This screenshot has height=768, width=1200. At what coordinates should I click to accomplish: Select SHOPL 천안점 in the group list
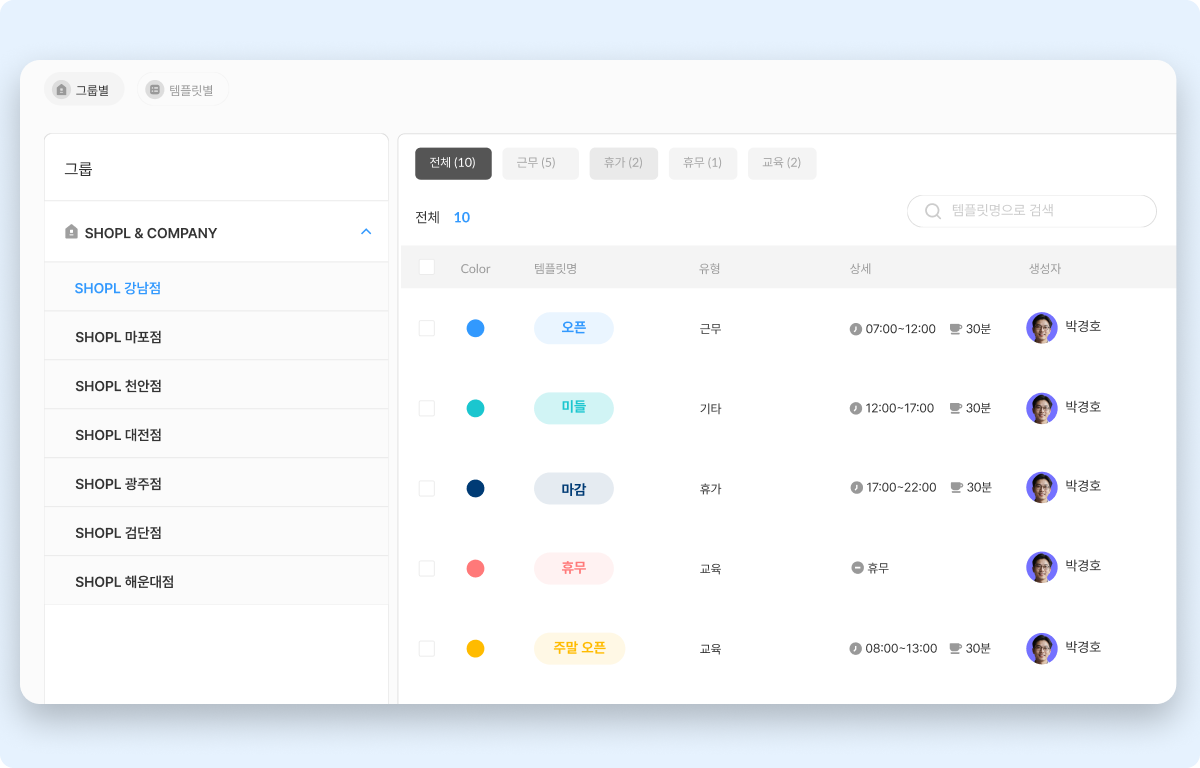[x=216, y=385]
